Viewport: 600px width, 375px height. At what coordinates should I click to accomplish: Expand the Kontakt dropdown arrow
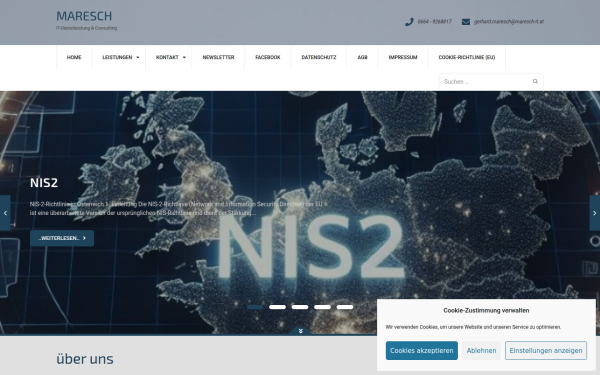click(184, 57)
